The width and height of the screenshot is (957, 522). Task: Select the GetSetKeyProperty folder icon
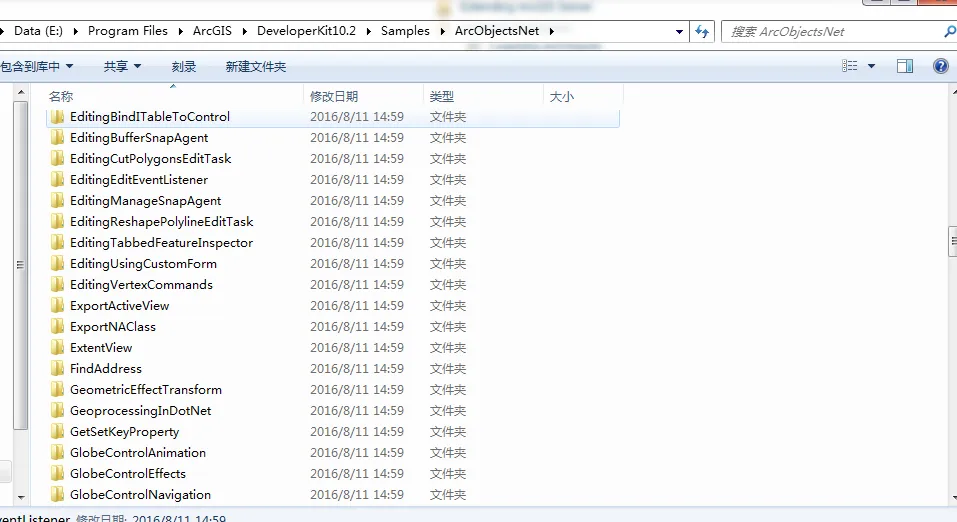click(x=57, y=432)
